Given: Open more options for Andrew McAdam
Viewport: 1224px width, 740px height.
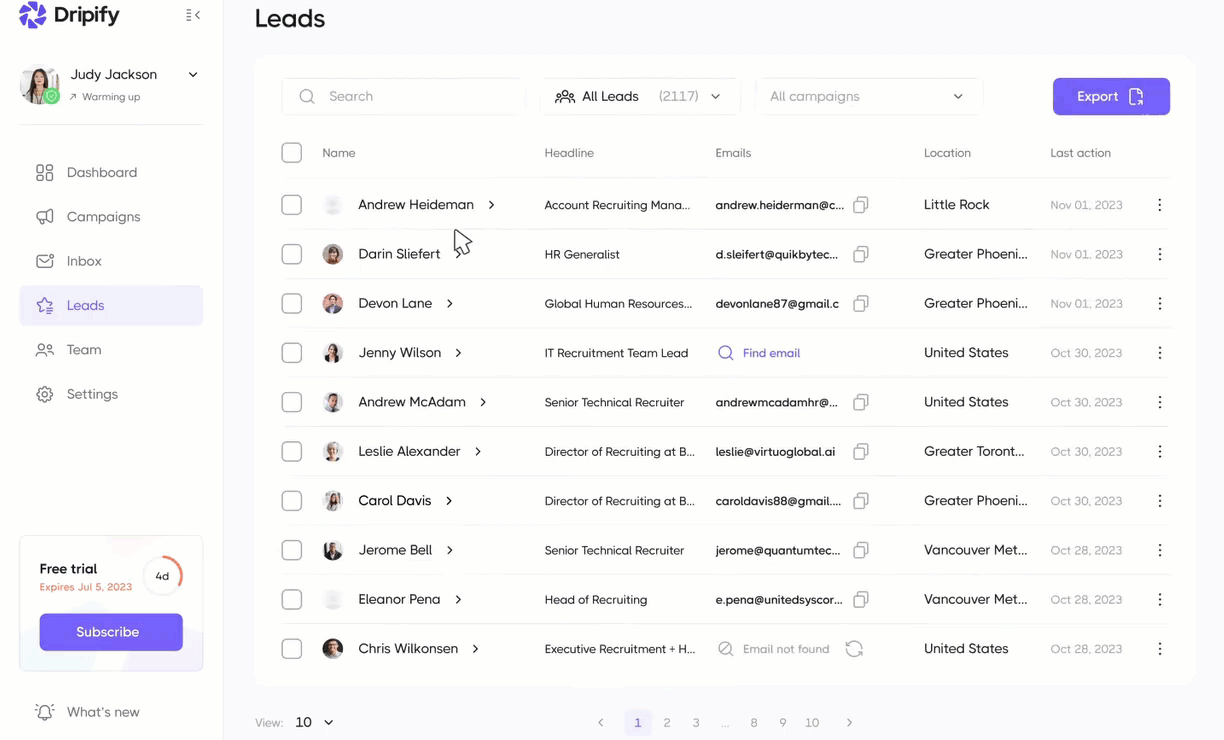Looking at the screenshot, I should (x=1160, y=402).
